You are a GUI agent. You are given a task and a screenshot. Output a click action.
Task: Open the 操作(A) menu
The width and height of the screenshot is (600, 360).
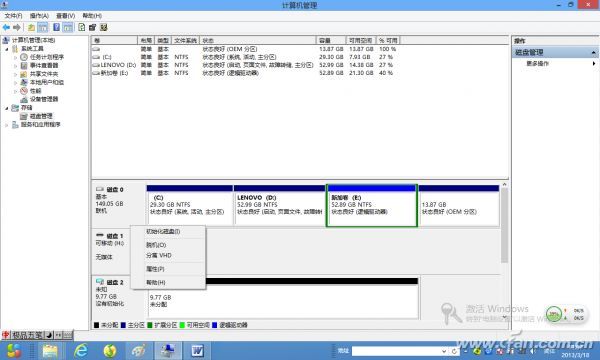[39, 16]
